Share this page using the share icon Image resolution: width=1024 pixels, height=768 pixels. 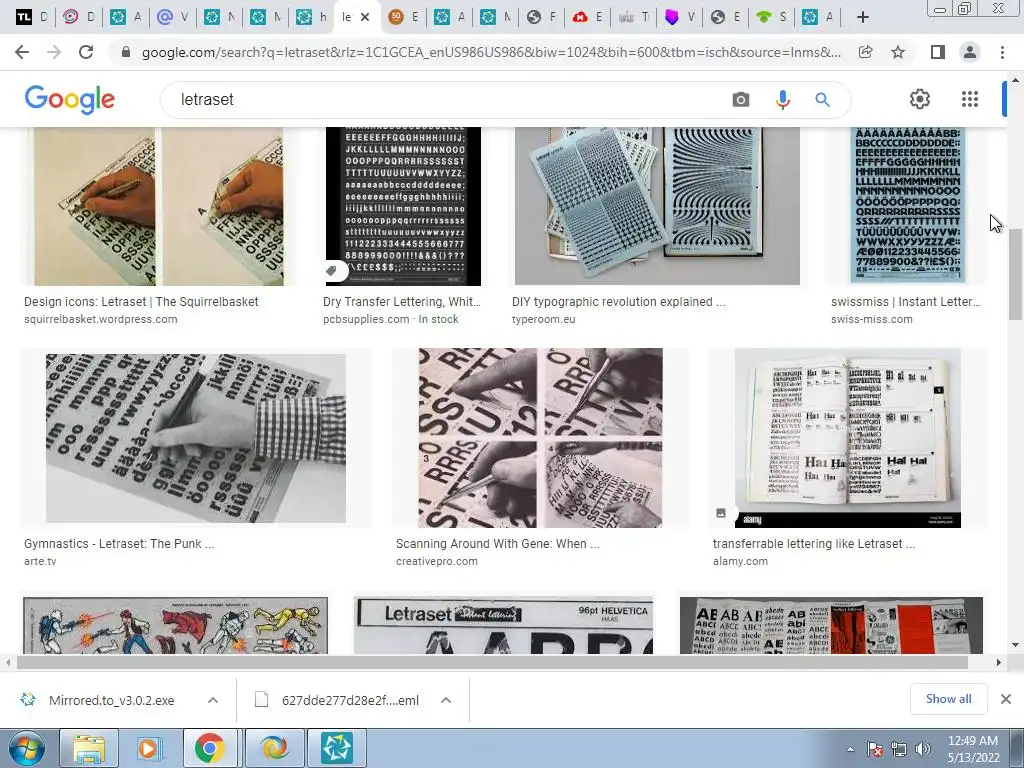[866, 52]
